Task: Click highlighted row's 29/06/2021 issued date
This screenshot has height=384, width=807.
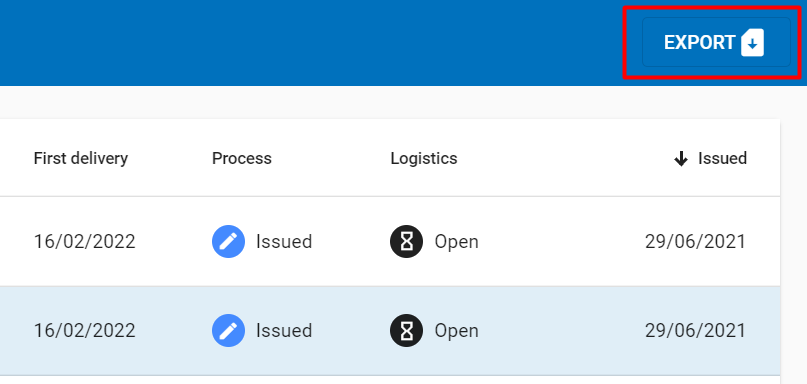Action: point(695,330)
